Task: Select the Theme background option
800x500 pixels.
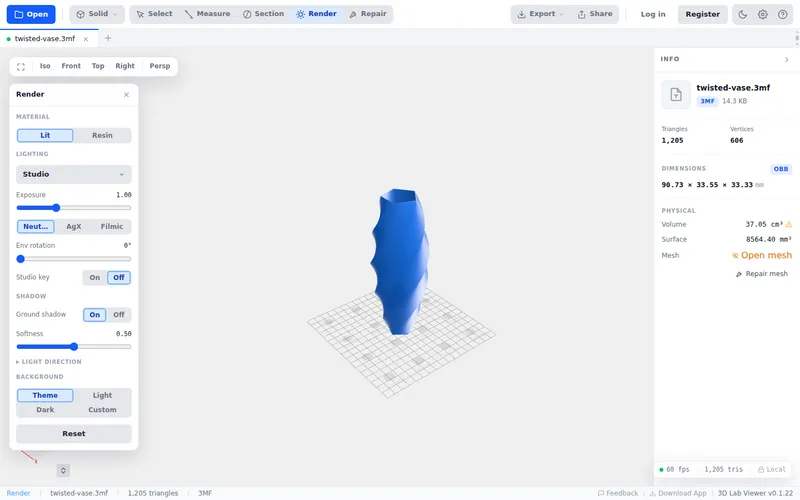Action: (45, 395)
